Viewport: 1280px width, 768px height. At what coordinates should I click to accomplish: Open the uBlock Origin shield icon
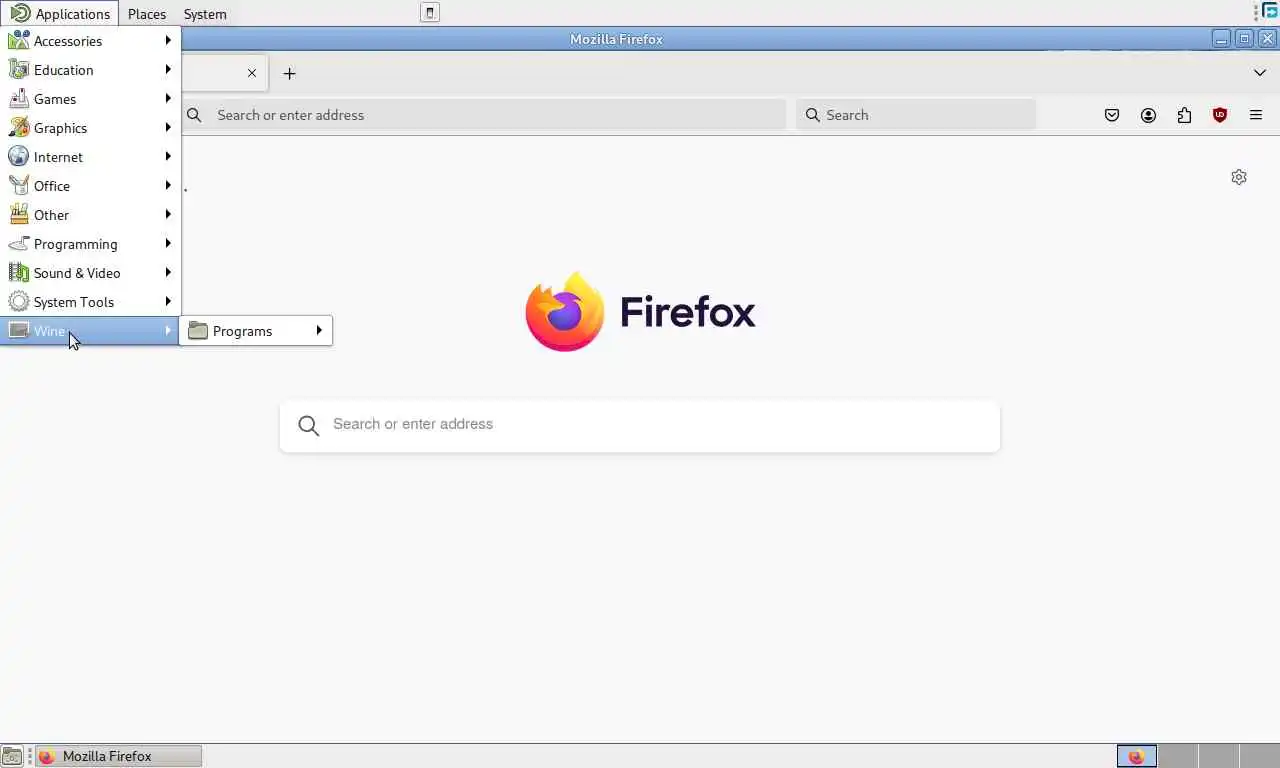tap(1220, 115)
